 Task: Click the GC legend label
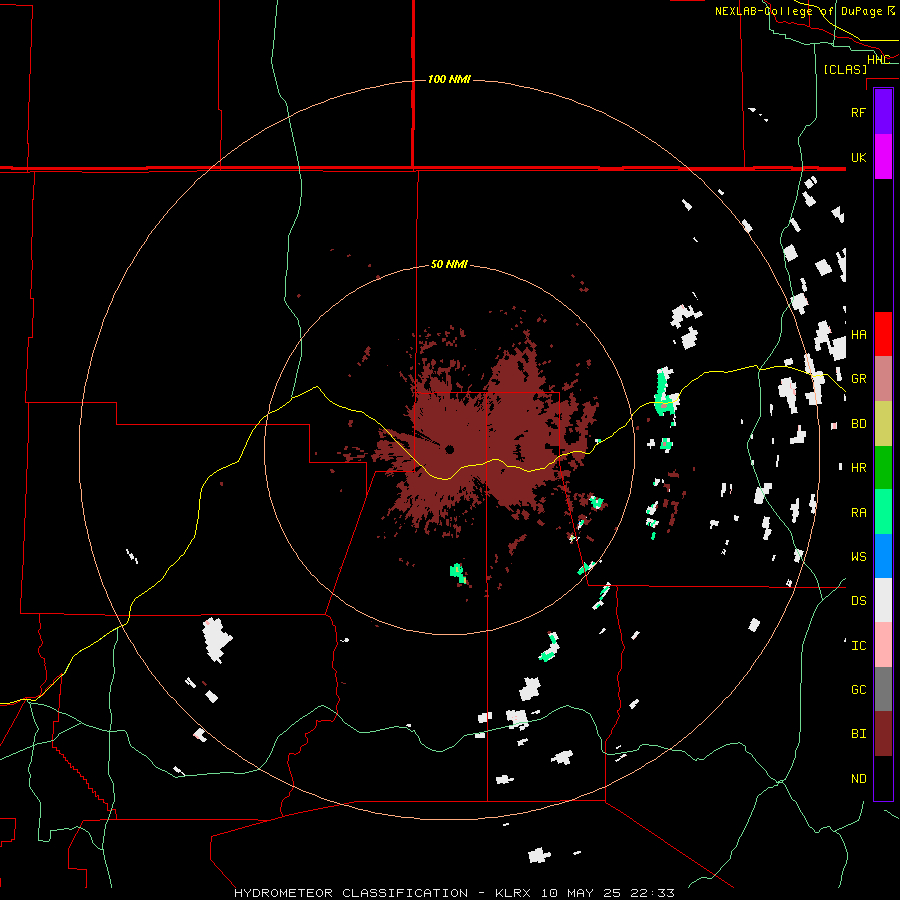coord(858,689)
